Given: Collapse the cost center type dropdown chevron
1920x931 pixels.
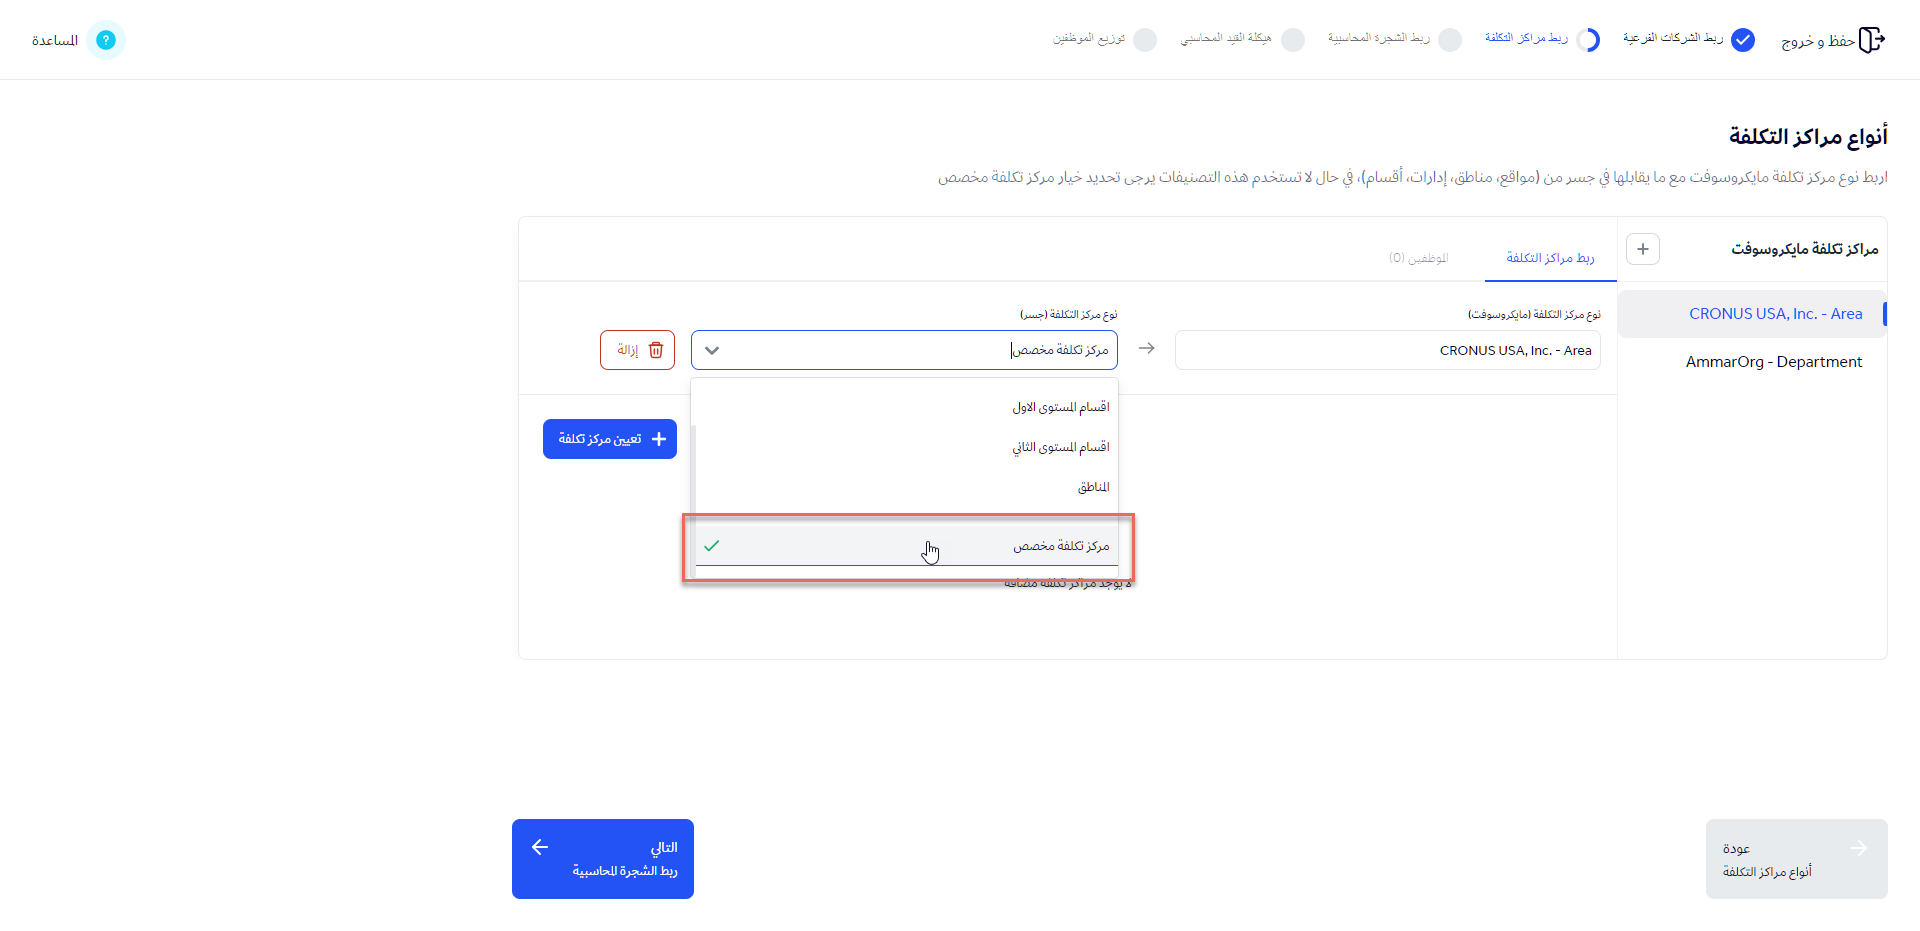Looking at the screenshot, I should click(712, 350).
